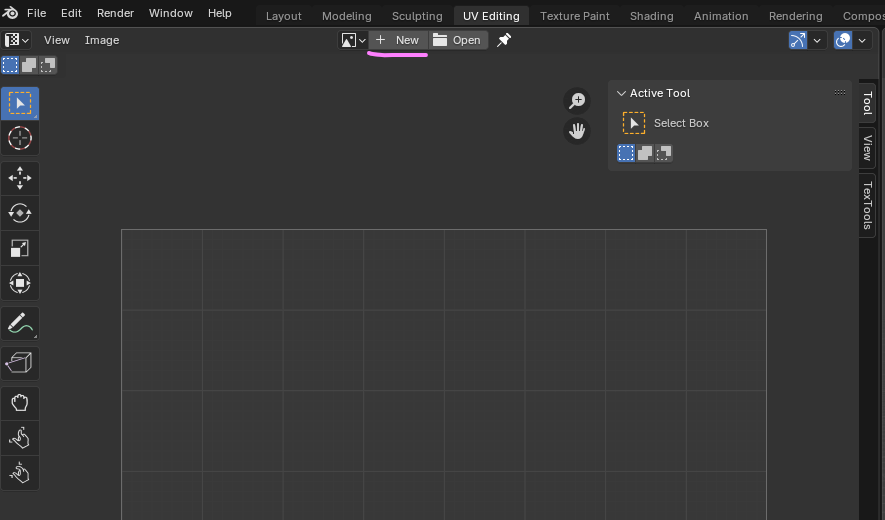Image resolution: width=885 pixels, height=520 pixels.
Task: Expand the gizmo options dropdown arrow
Action: coord(817,40)
